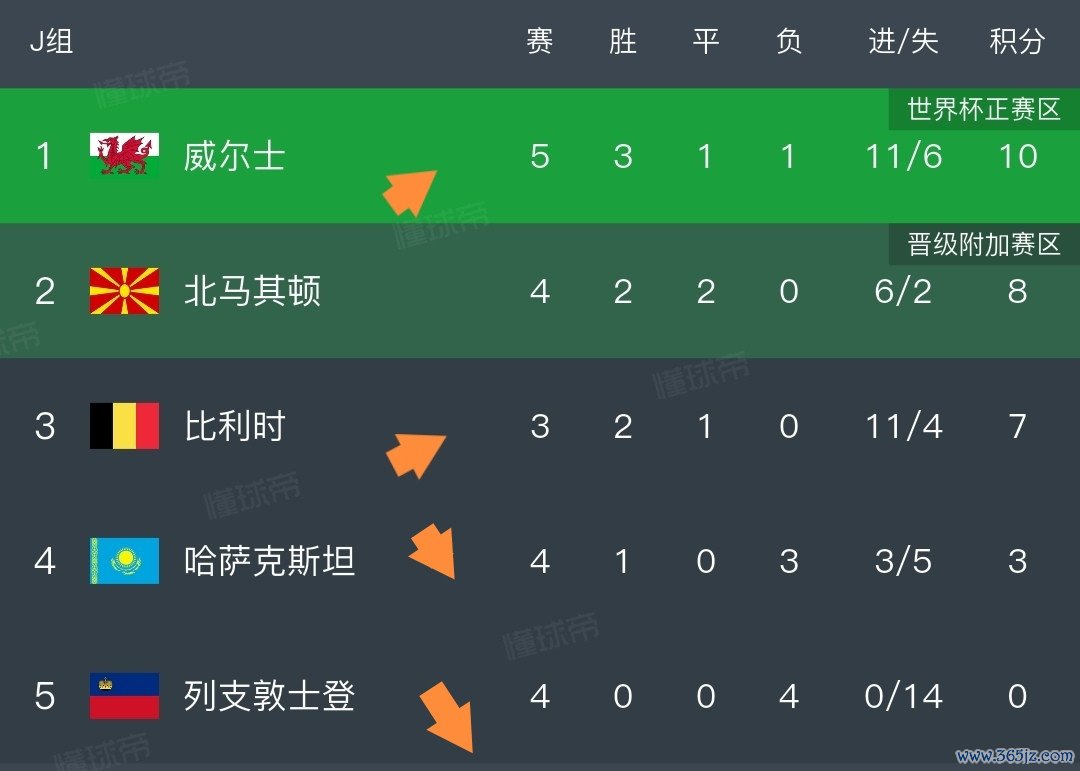Click the 积分 column header
1080x771 pixels.
1017,41
